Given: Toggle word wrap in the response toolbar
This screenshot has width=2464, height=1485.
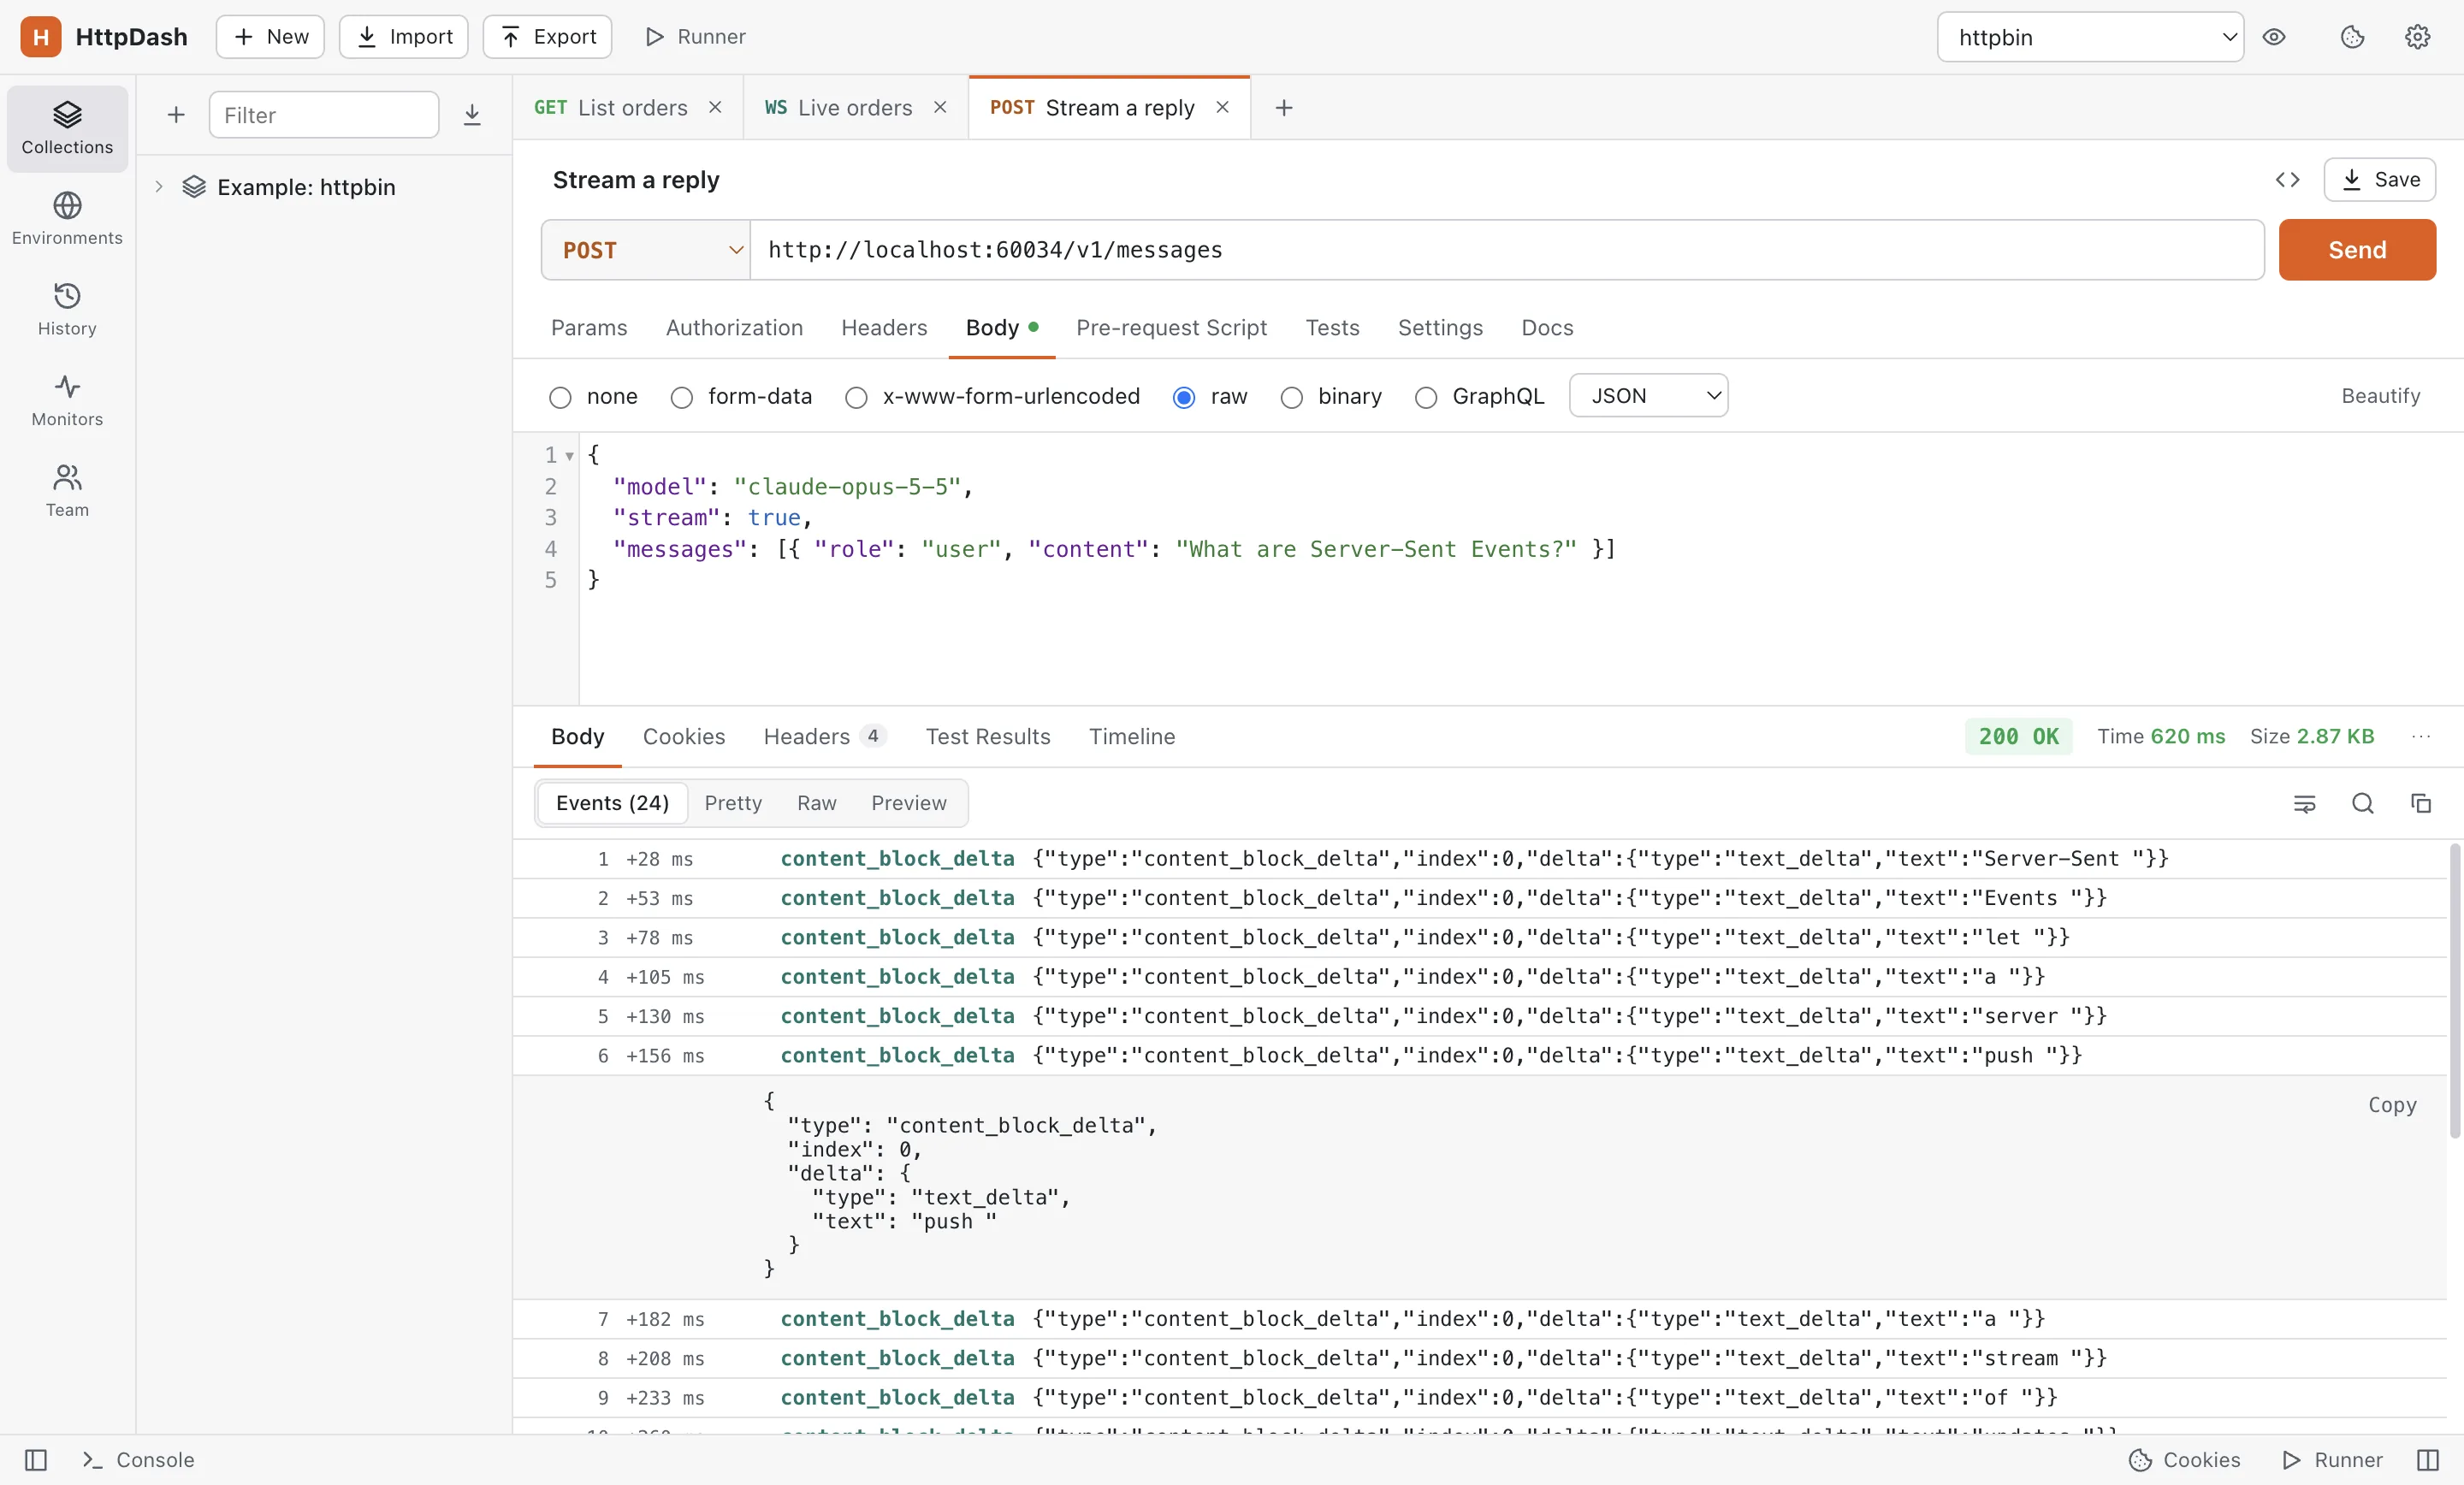Looking at the screenshot, I should (2305, 803).
